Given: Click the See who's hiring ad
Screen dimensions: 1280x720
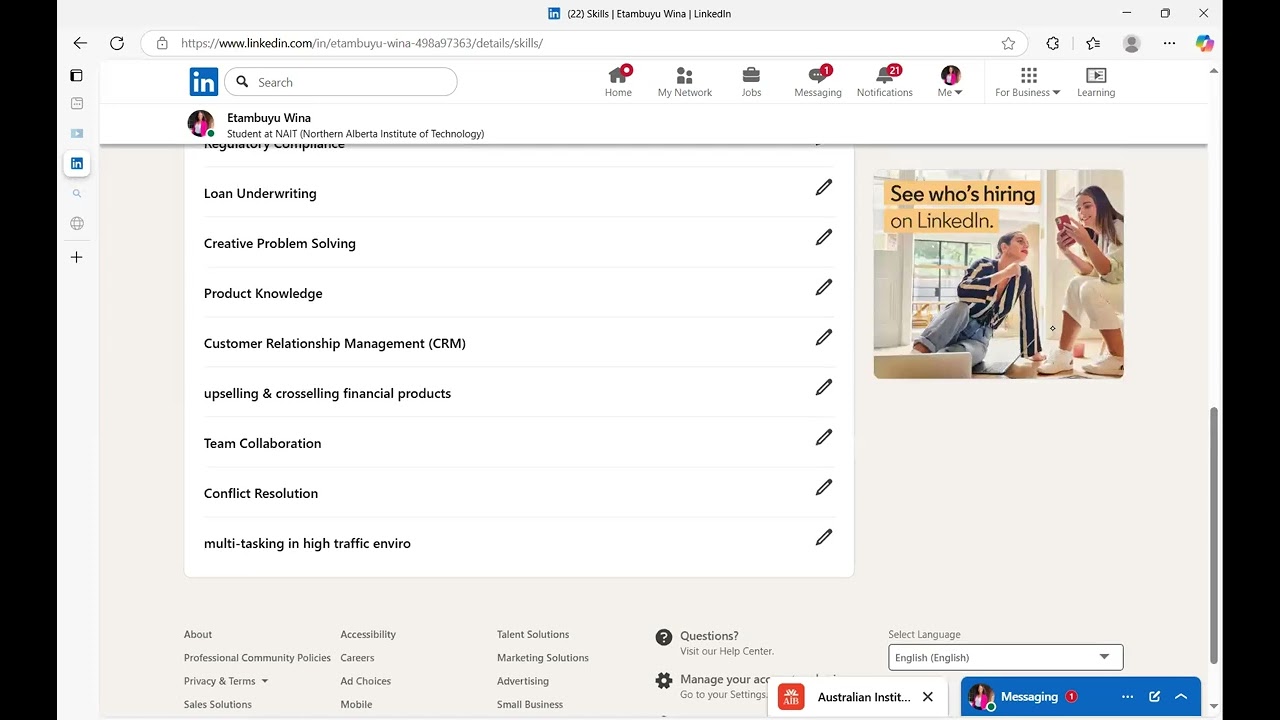Looking at the screenshot, I should 998,274.
